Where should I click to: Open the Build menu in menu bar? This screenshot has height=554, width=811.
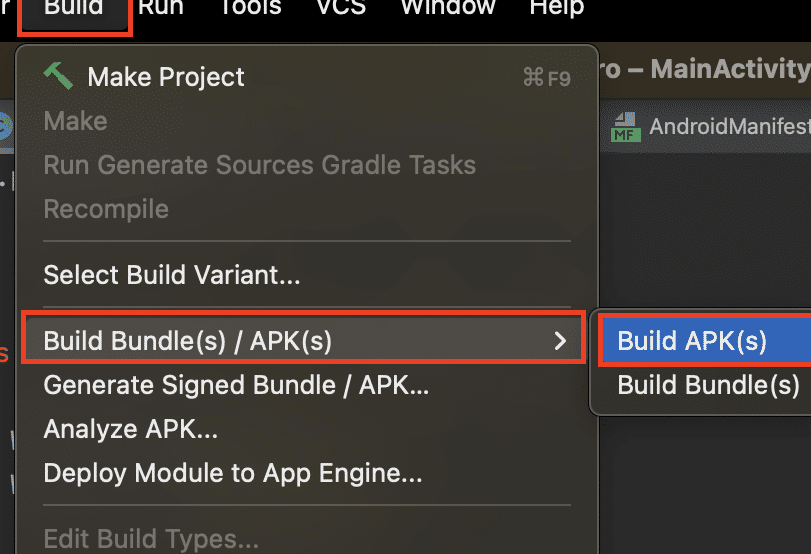[74, 8]
